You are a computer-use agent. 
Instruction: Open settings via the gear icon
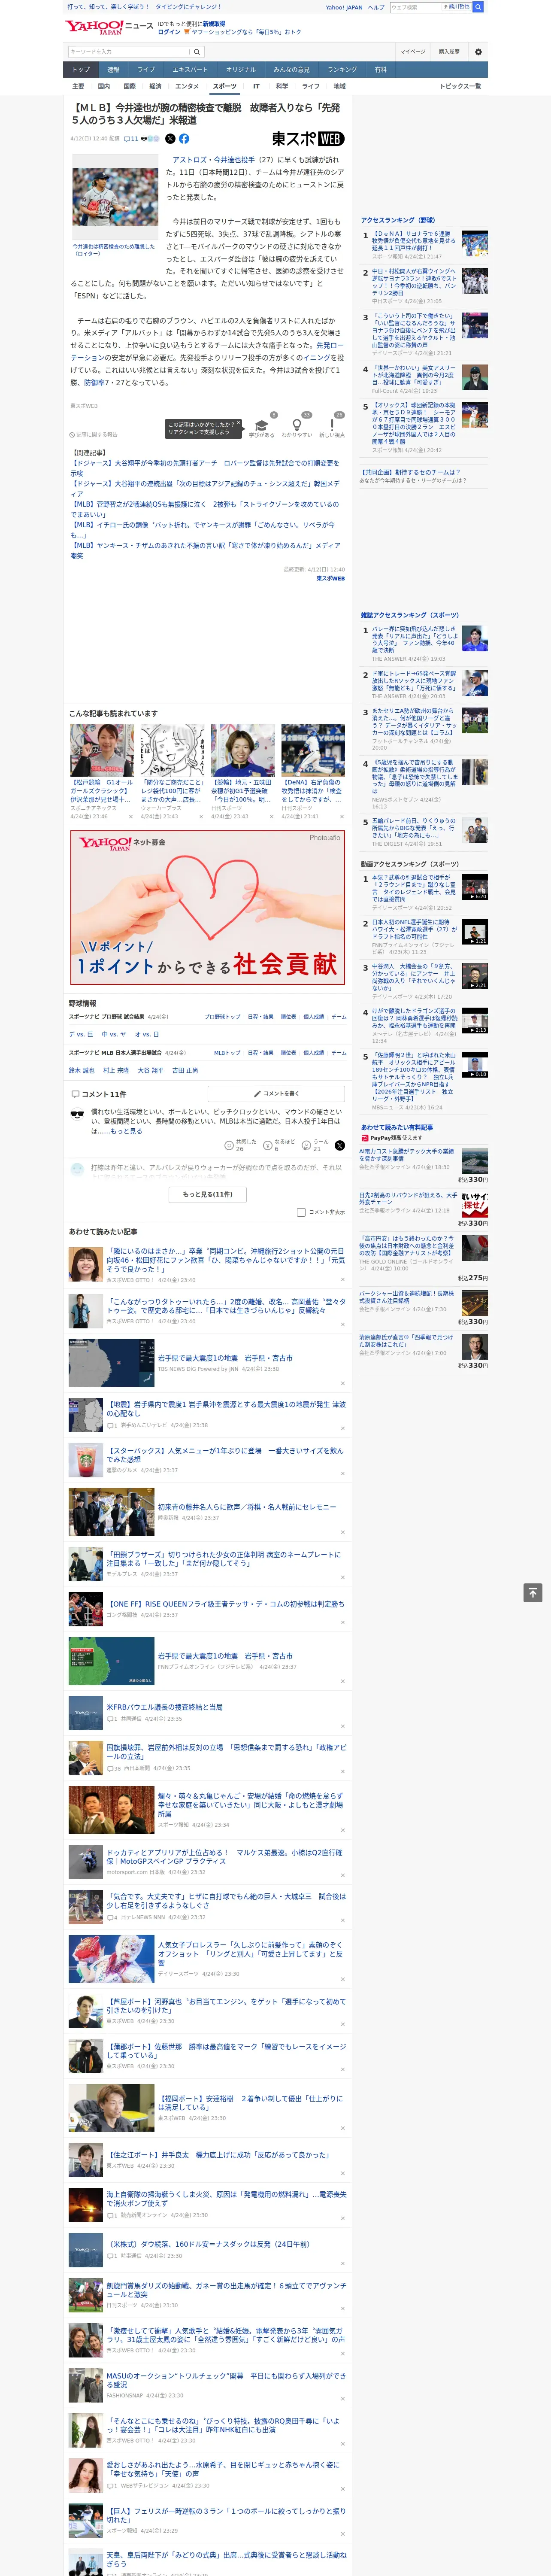(478, 51)
